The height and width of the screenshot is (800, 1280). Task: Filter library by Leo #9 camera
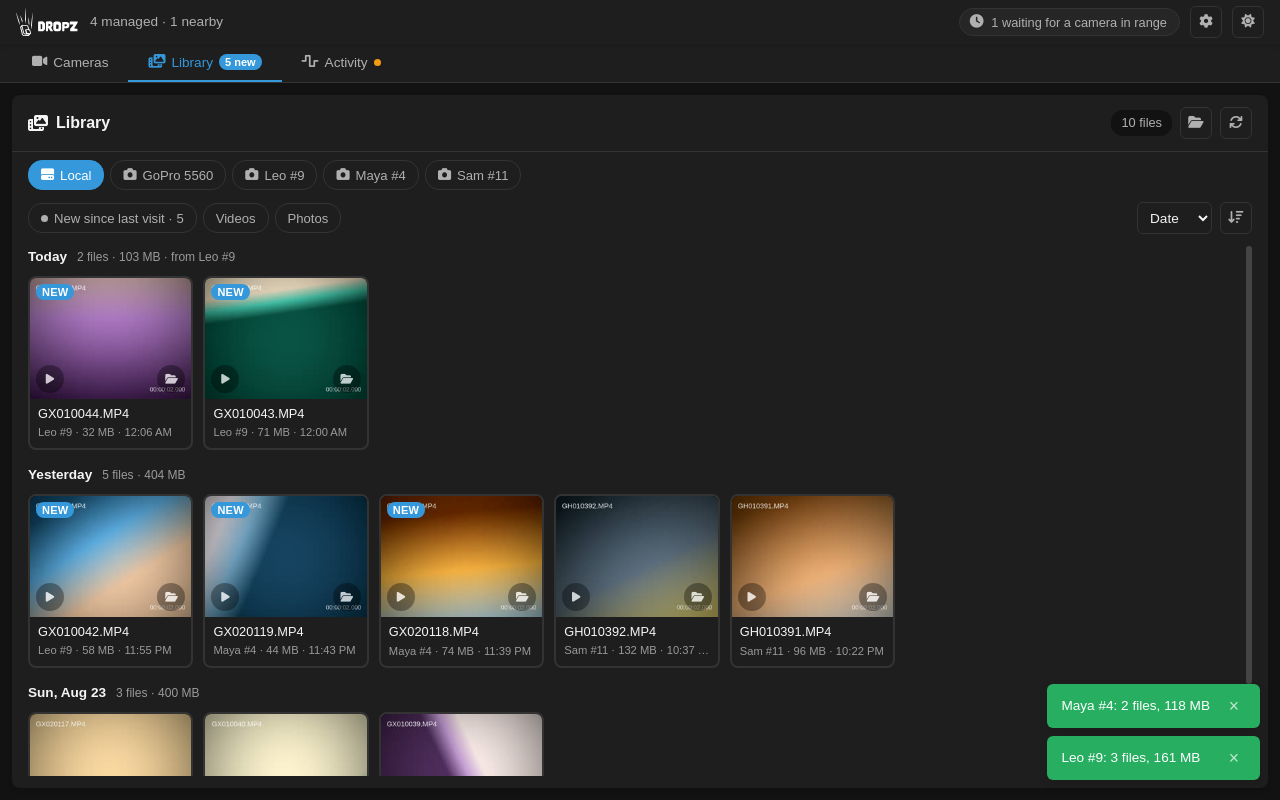[x=274, y=175]
